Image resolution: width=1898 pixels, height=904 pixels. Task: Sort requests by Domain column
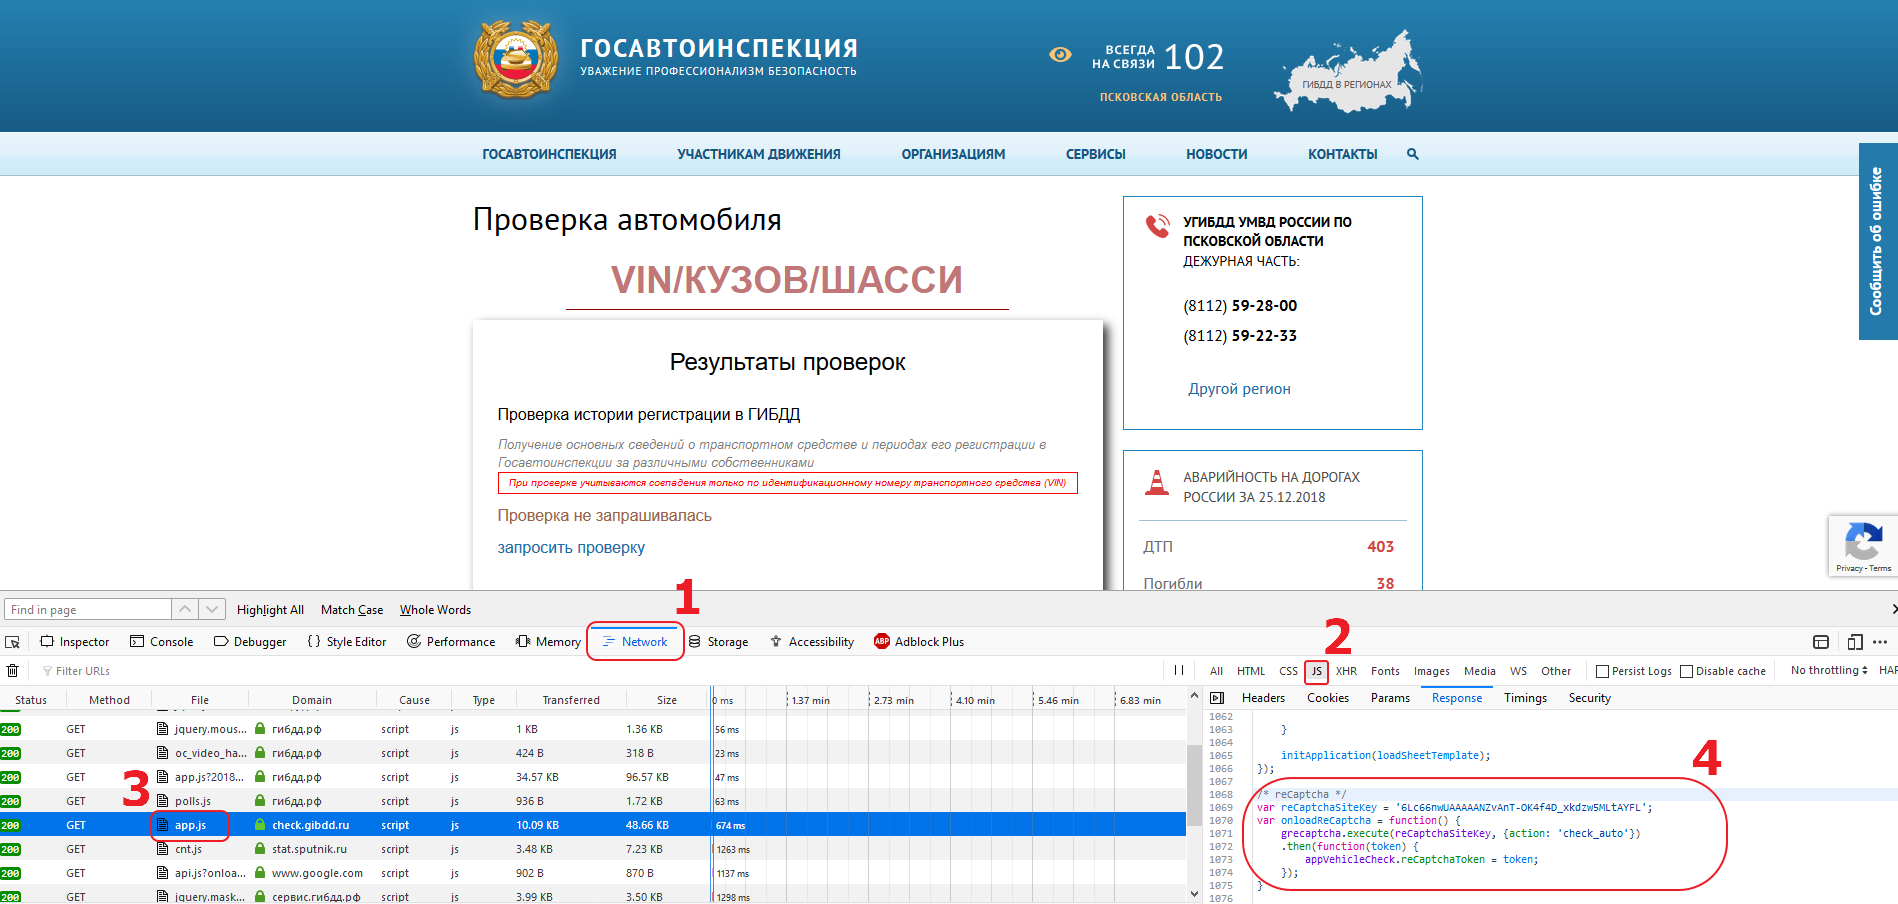point(312,700)
